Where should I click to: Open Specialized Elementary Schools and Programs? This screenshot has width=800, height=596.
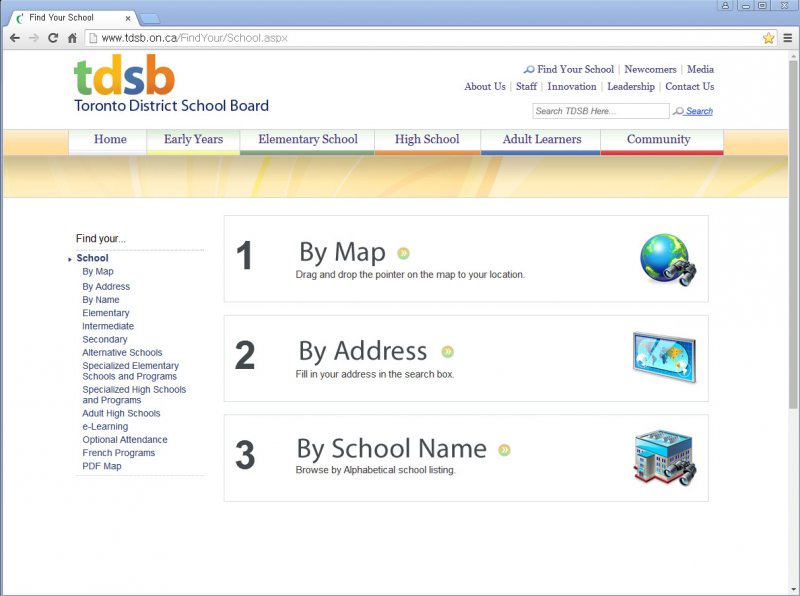point(131,371)
